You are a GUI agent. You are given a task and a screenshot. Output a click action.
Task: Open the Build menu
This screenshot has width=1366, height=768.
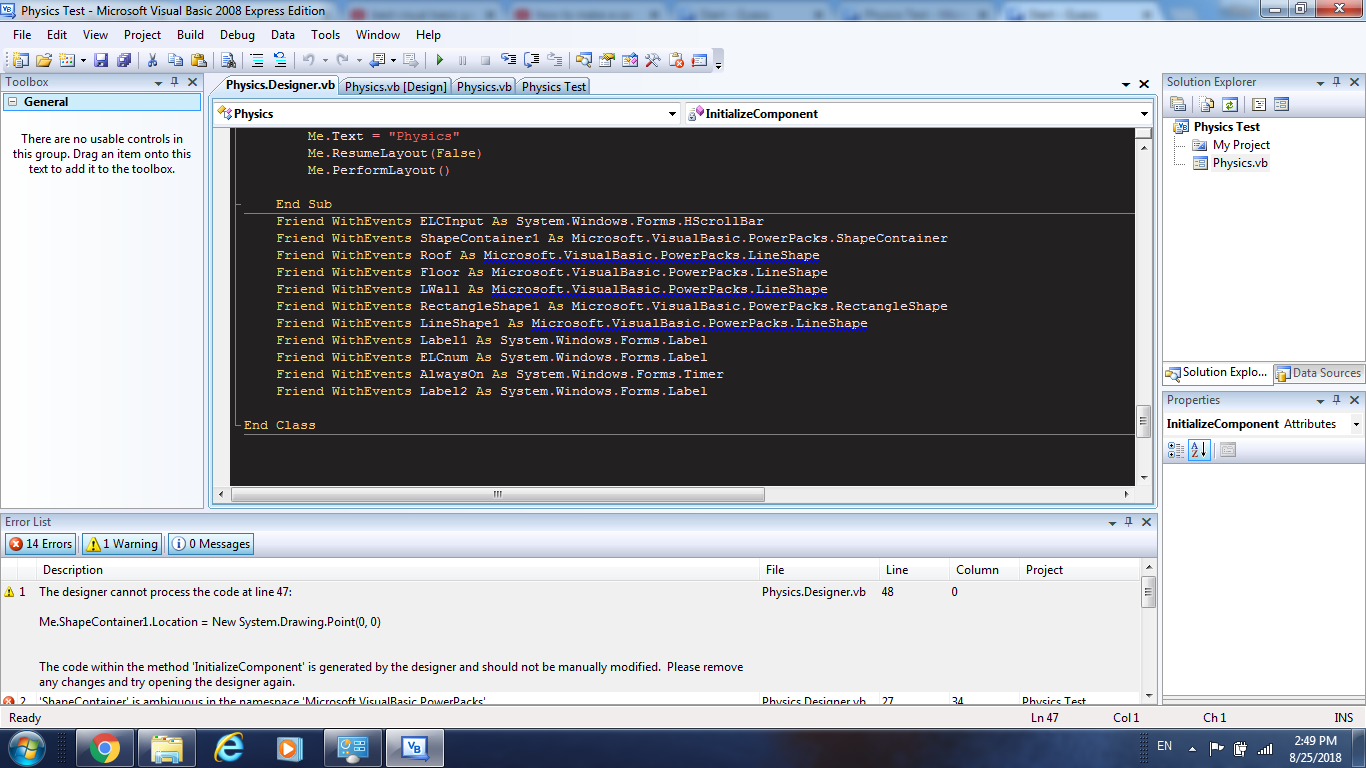coord(190,34)
